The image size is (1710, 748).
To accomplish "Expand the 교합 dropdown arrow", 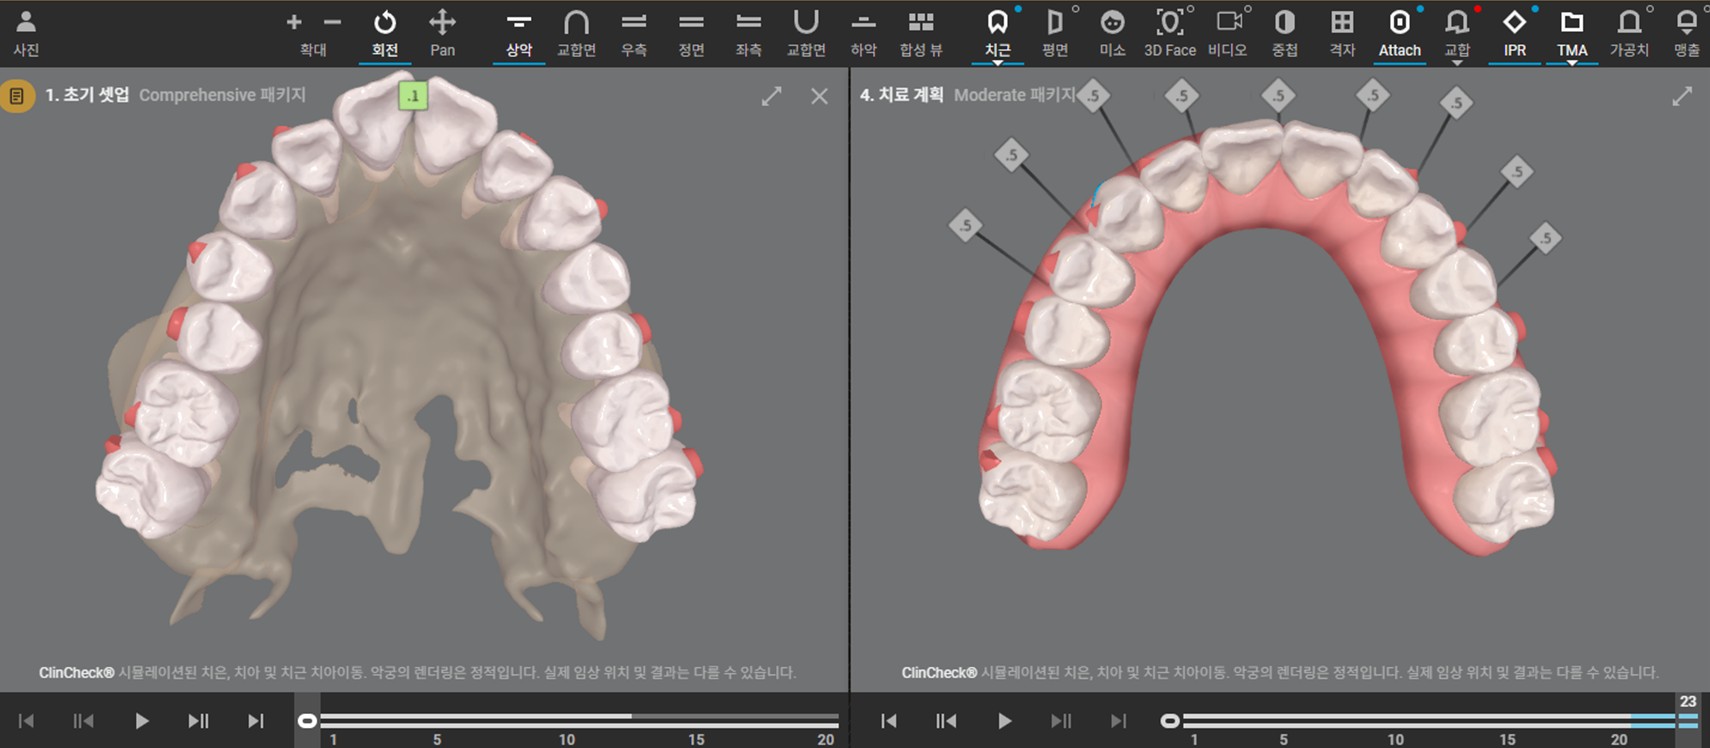I will coord(1457,63).
